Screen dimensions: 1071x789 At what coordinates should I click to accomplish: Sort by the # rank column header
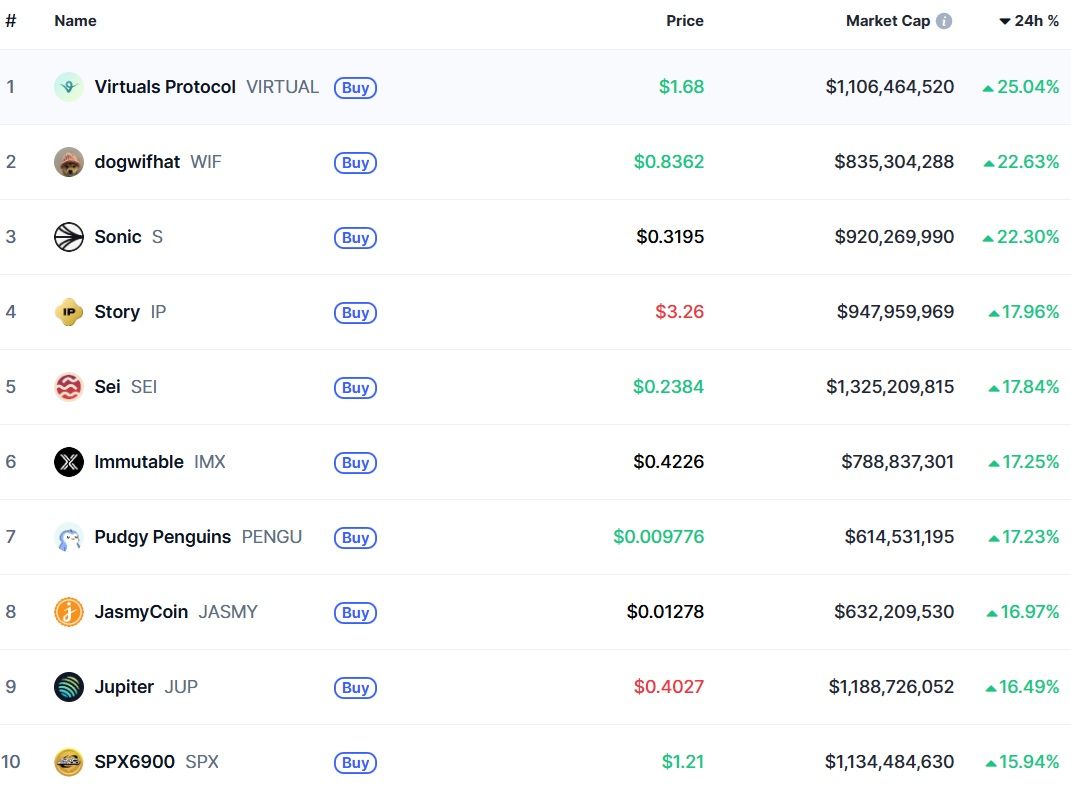click(10, 21)
